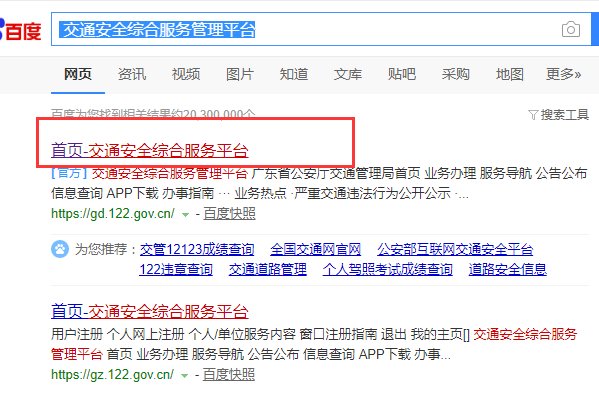Open second result 首页-交通安全综合服务平台 (gz.122.gov.cn)

click(150, 311)
